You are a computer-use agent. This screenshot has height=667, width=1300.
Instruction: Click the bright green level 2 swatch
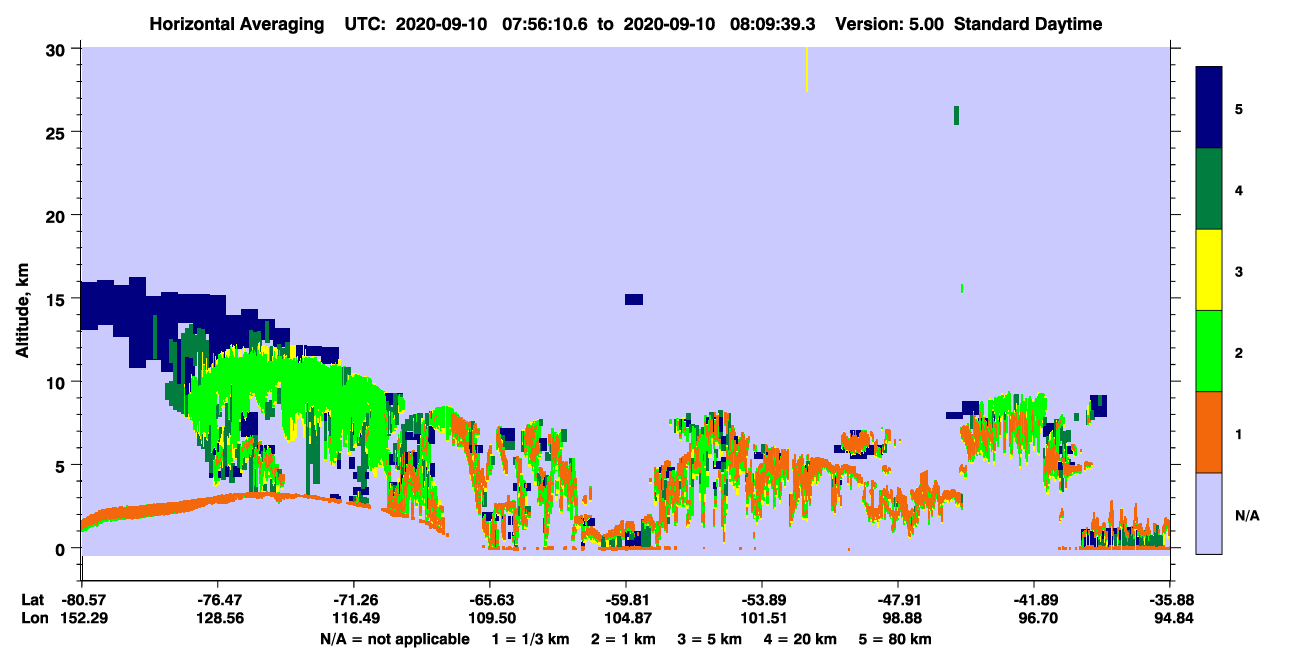point(1209,351)
